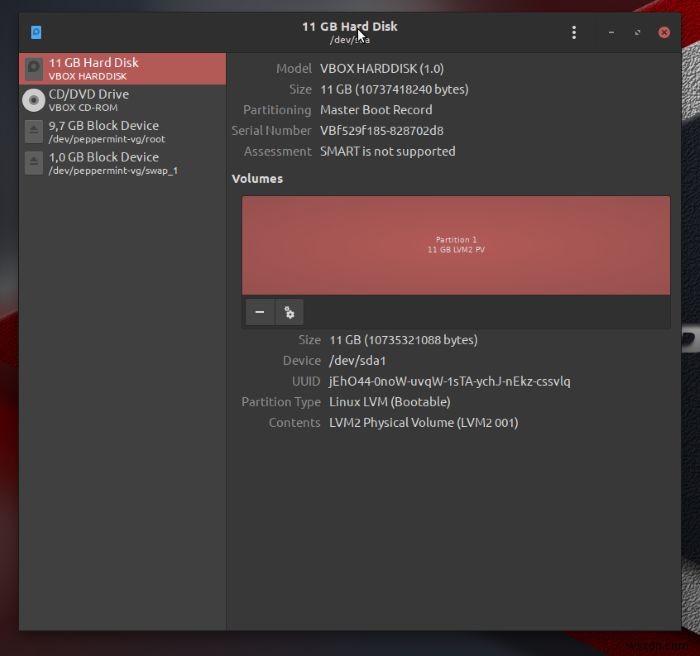Click the /dev/sda1 device value
This screenshot has height=656, width=700.
point(357,360)
